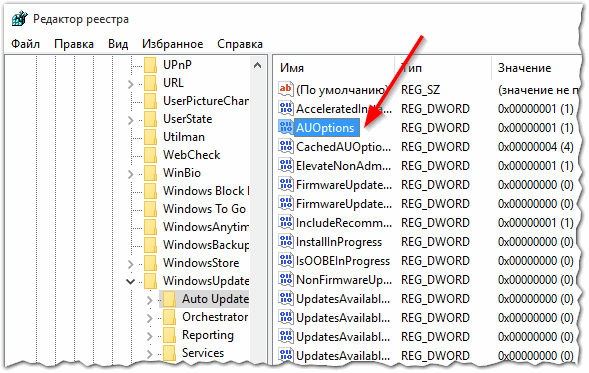Expand the Reporting subkey
The height and width of the screenshot is (373, 589).
point(150,336)
